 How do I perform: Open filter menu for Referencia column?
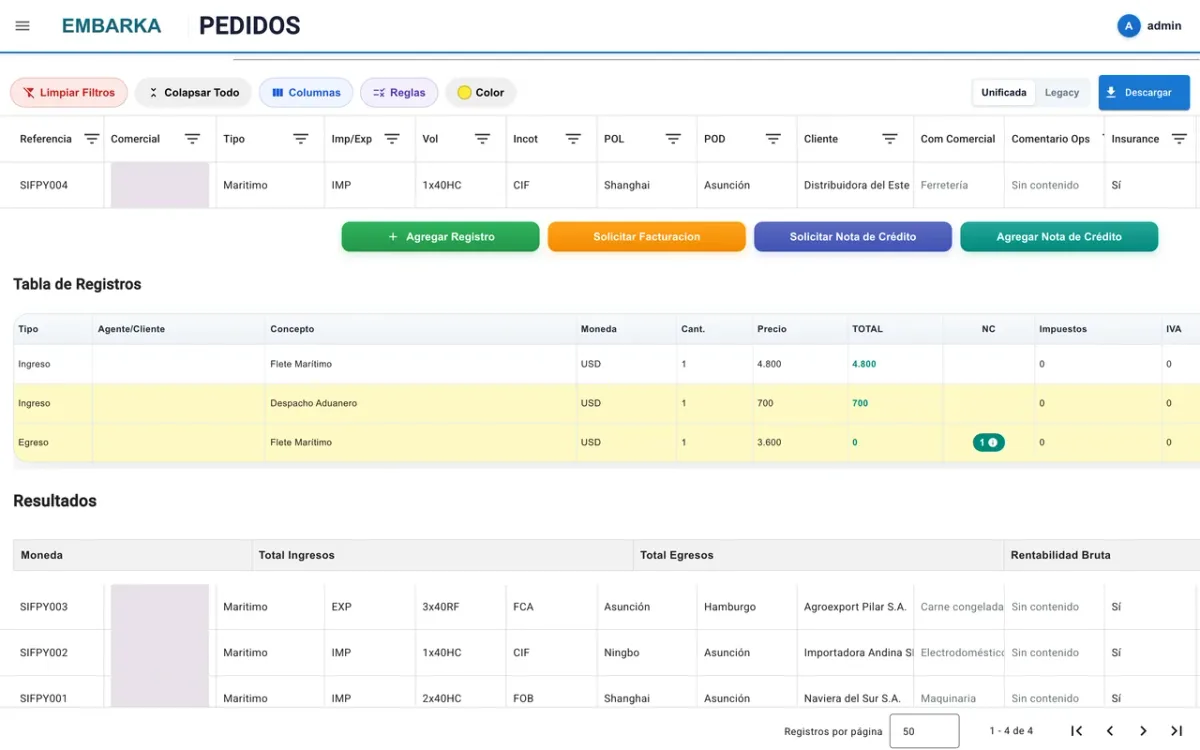(x=91, y=139)
